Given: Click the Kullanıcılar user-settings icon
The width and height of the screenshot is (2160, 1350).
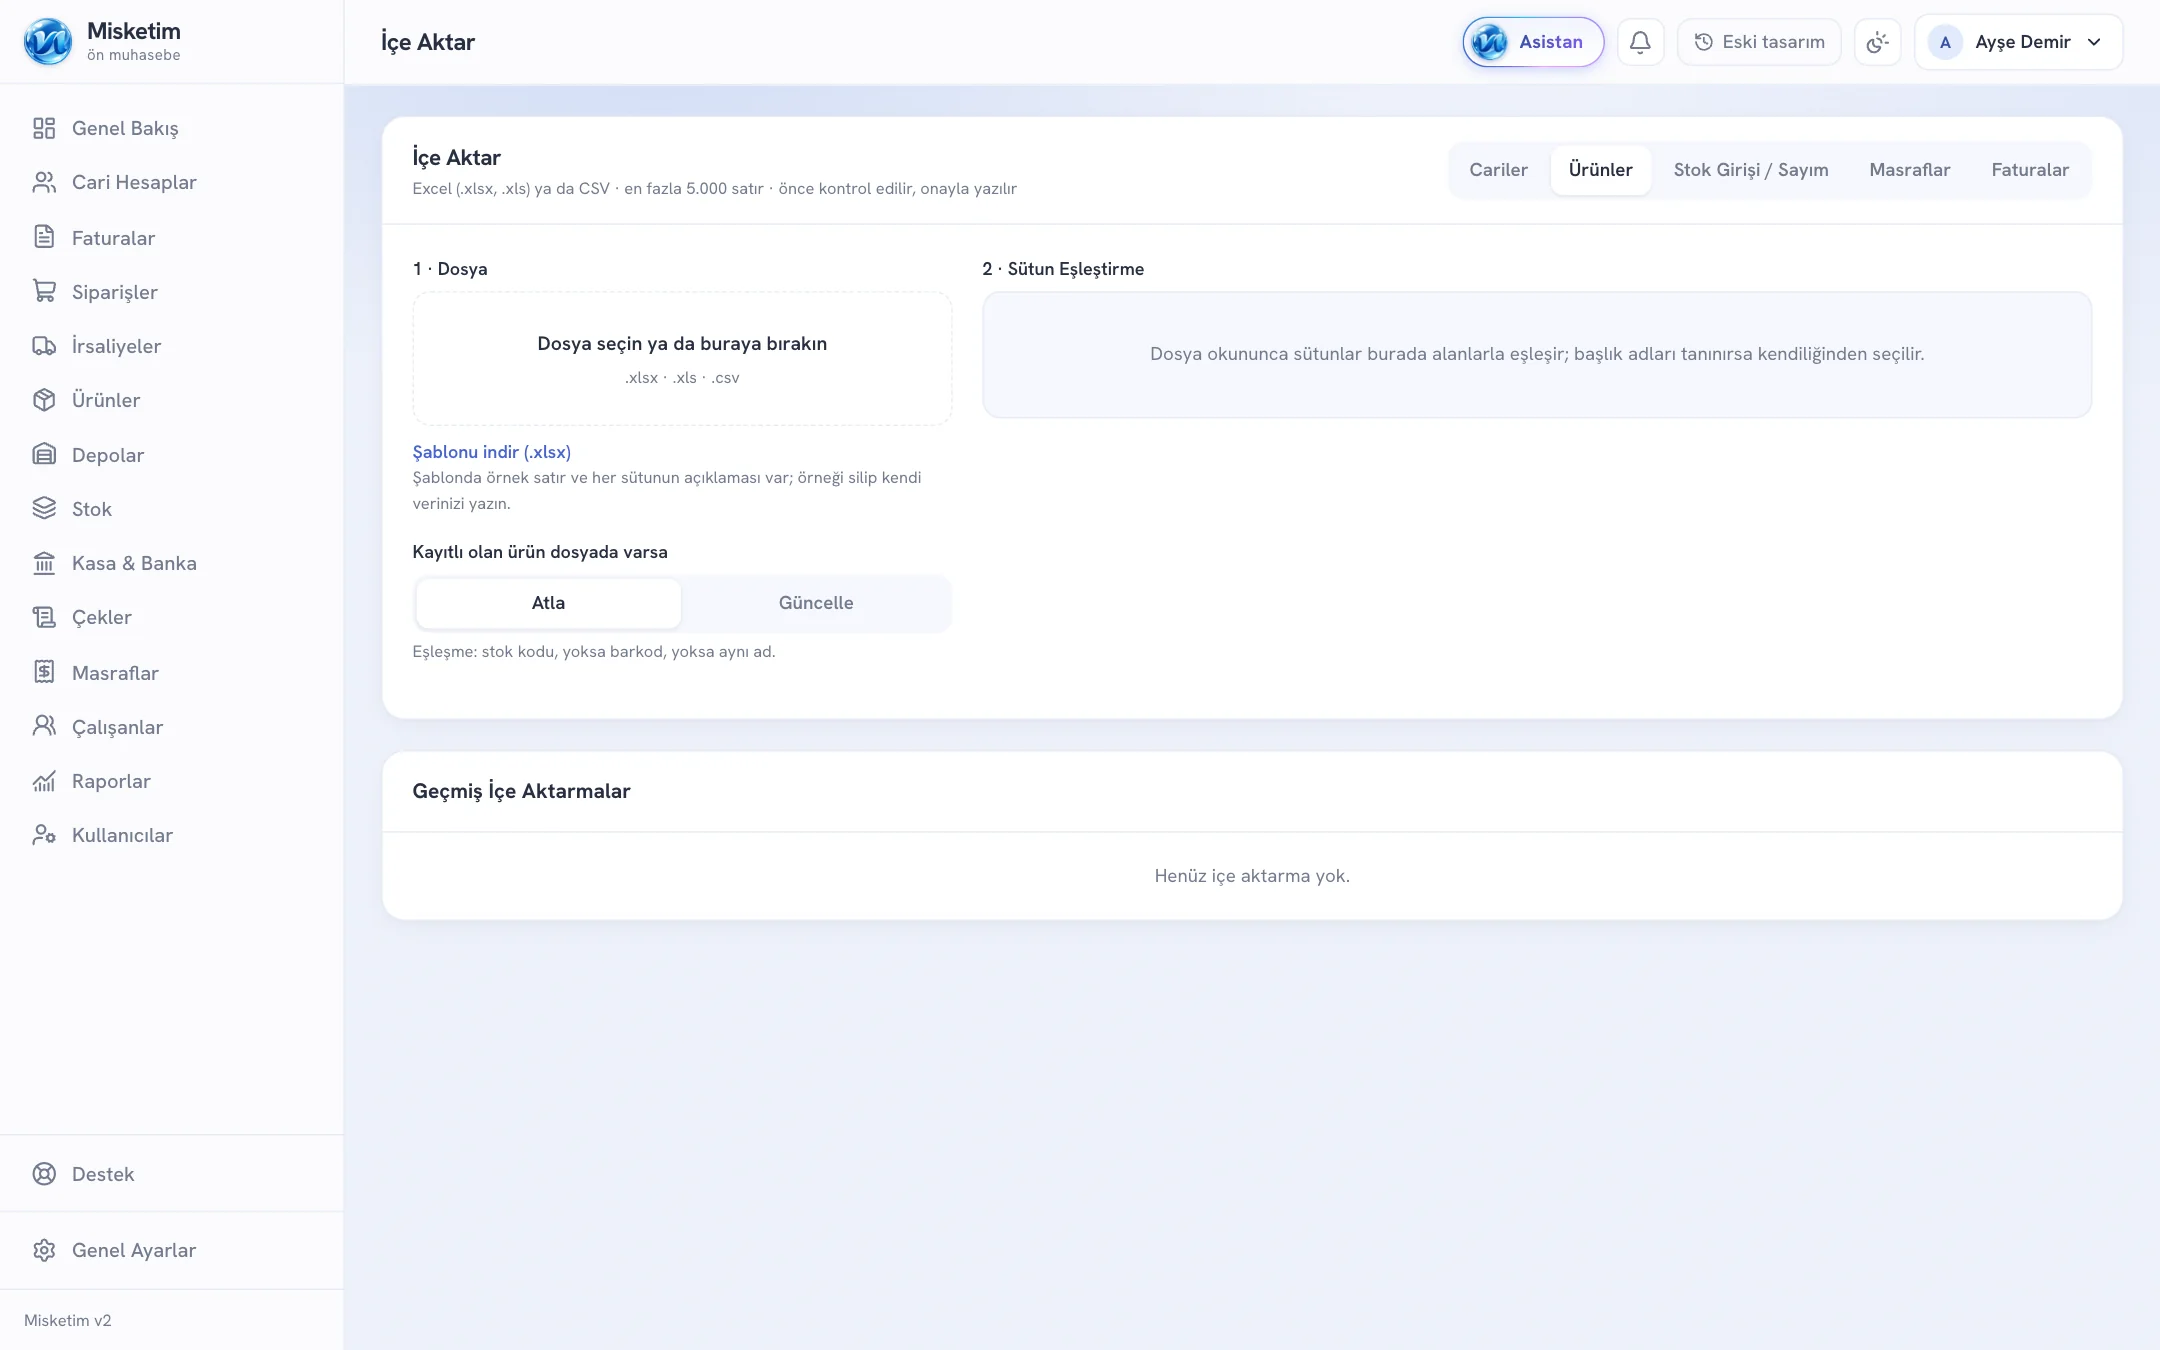Looking at the screenshot, I should (x=44, y=835).
